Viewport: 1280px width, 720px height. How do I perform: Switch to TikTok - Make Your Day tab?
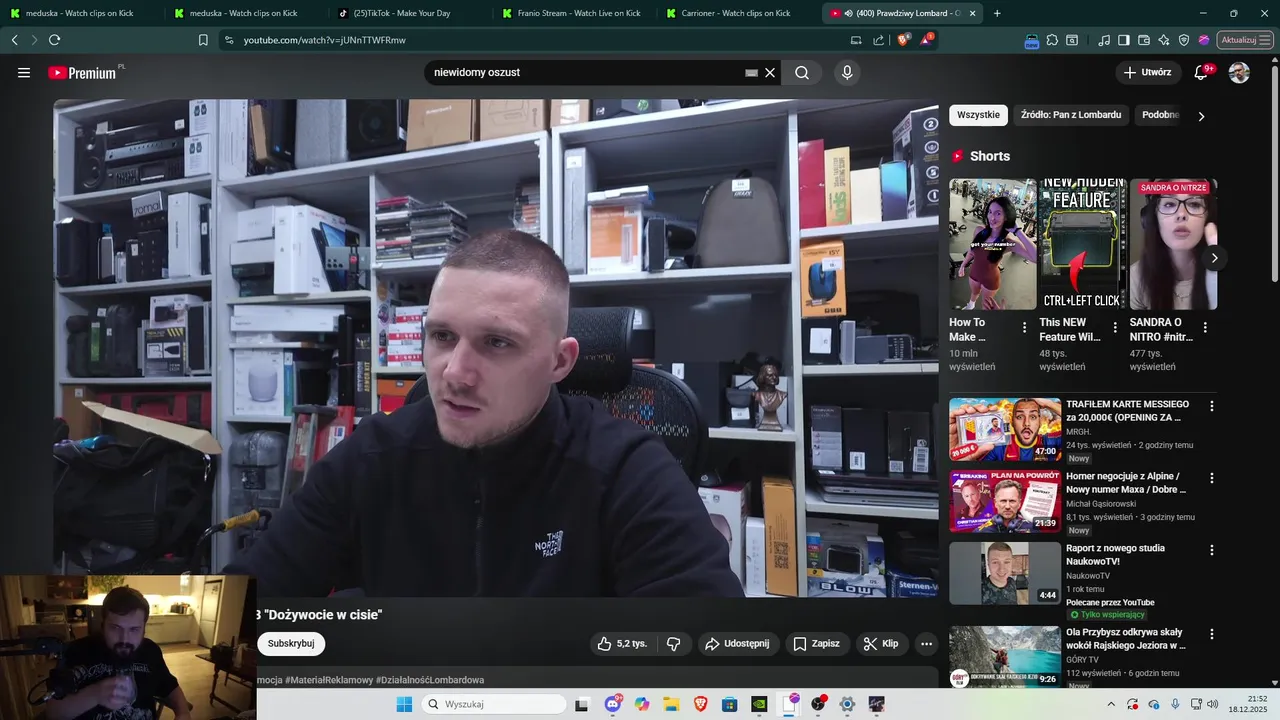tap(408, 13)
